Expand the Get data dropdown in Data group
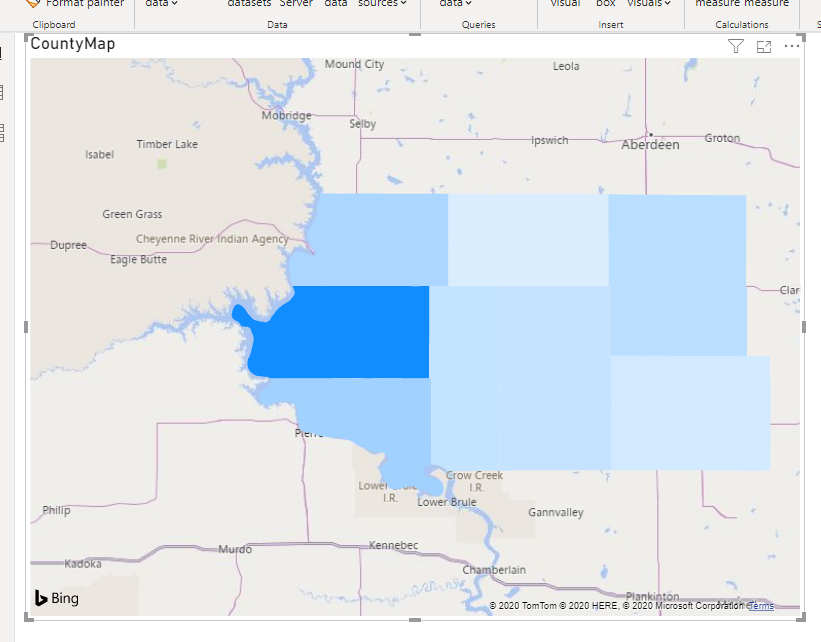Viewport: 821px width, 642px height. [x=161, y=4]
